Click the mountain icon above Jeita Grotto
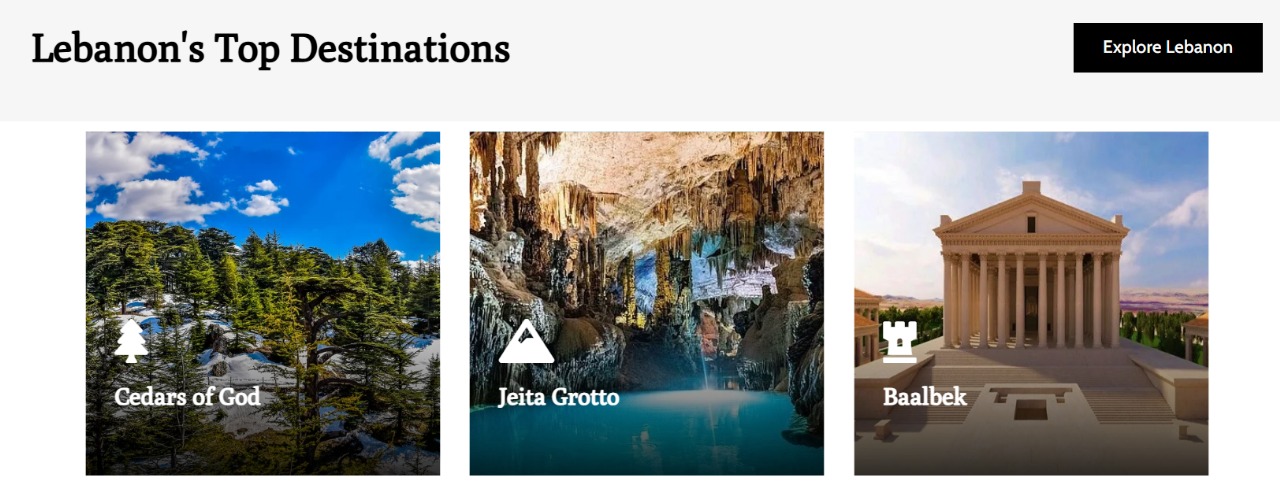The image size is (1280, 488). pyautogui.click(x=526, y=341)
